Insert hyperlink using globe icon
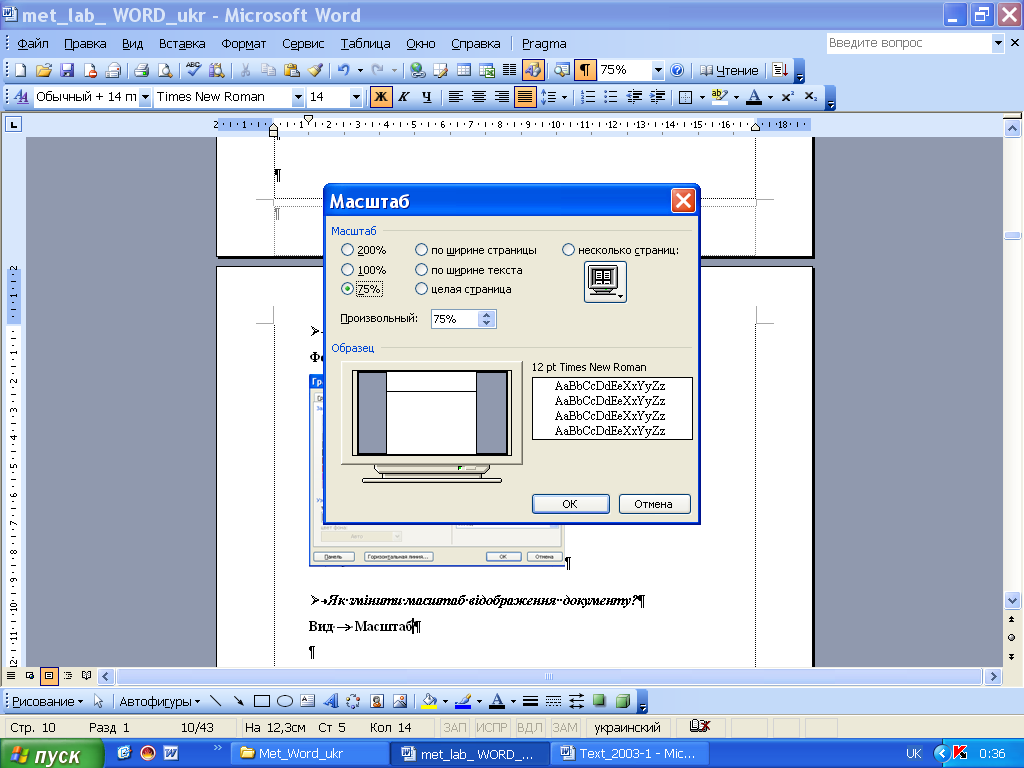The height and width of the screenshot is (768, 1024). pos(418,70)
